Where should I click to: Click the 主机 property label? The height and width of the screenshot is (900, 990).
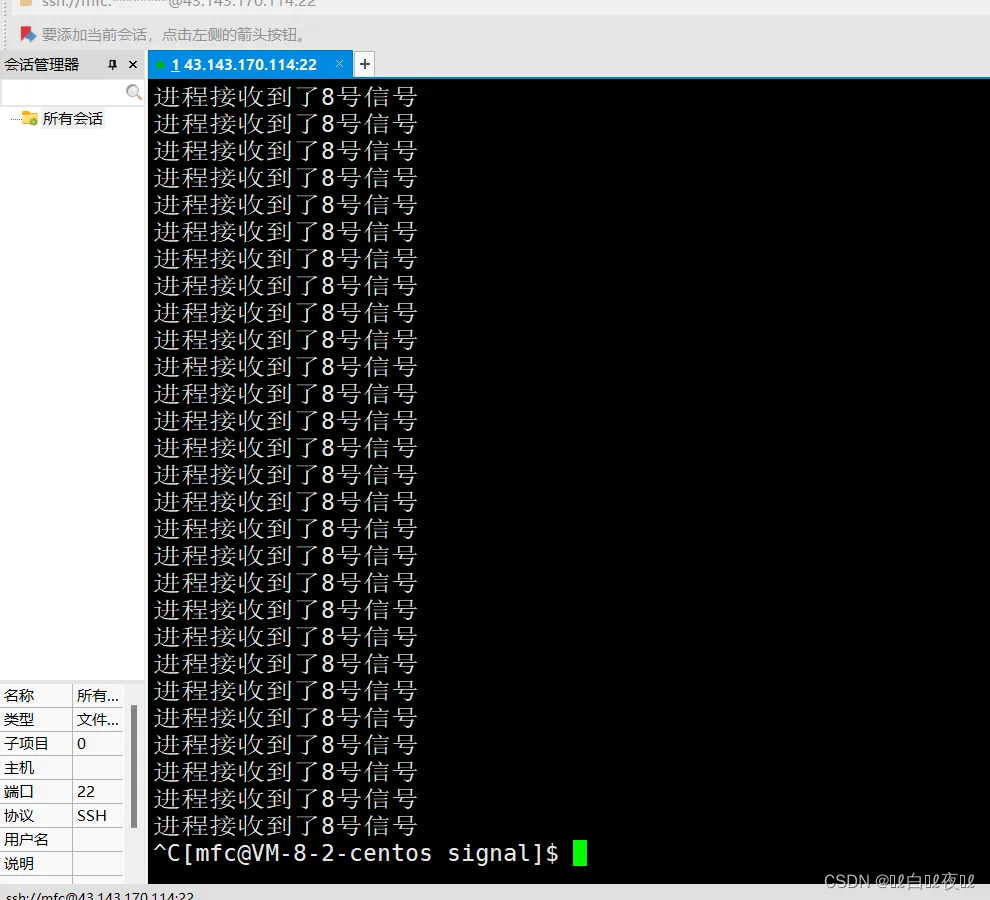(19, 767)
